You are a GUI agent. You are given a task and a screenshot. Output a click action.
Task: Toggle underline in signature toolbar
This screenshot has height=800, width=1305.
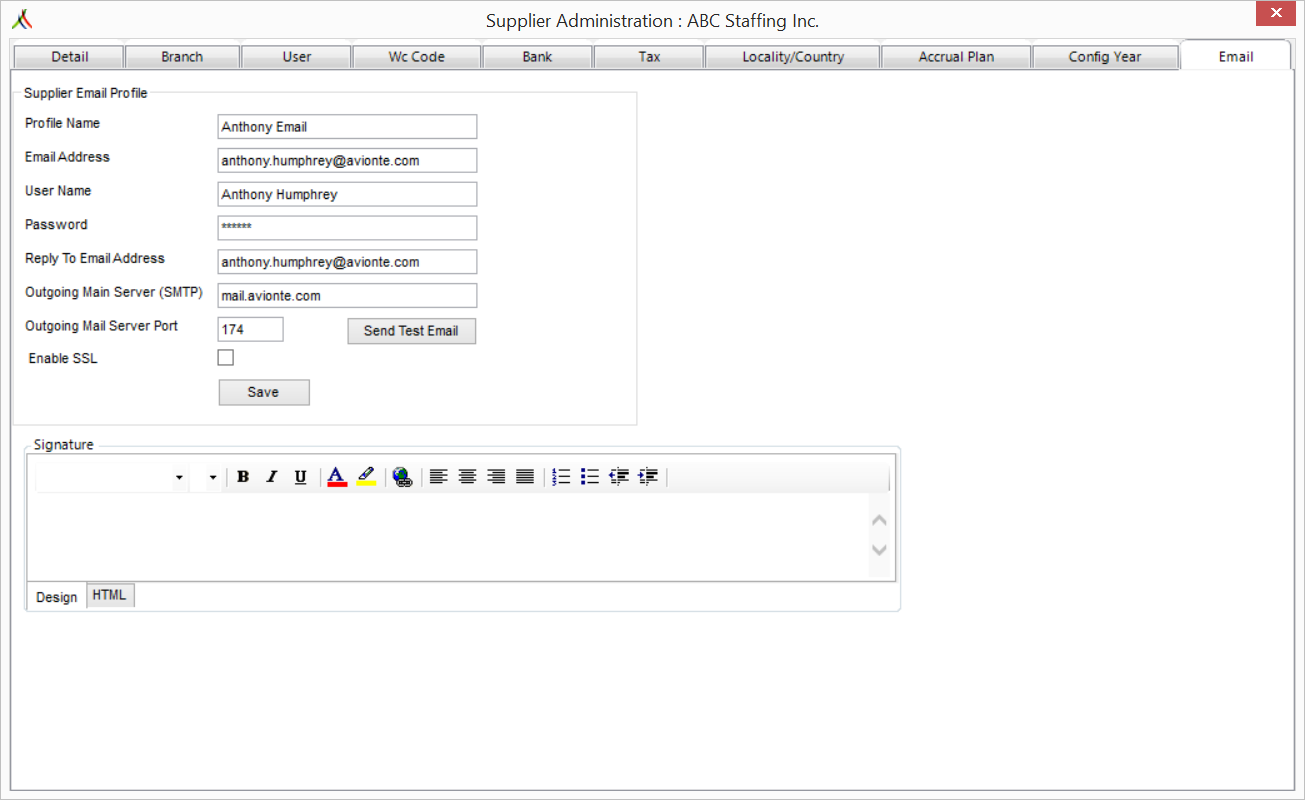pyautogui.click(x=300, y=477)
